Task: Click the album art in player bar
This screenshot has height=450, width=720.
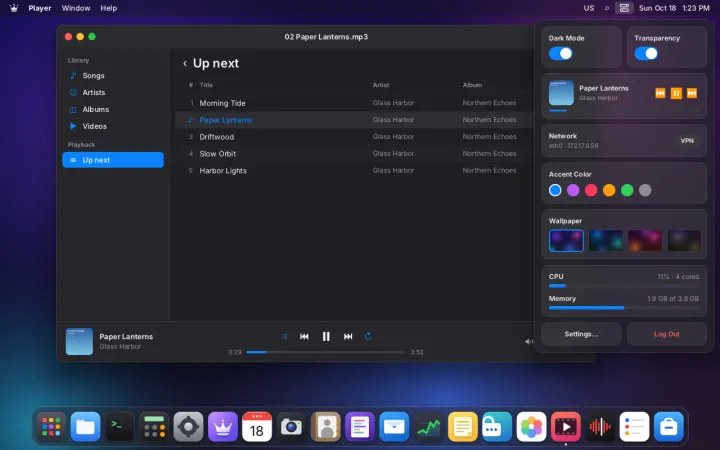Action: click(79, 341)
